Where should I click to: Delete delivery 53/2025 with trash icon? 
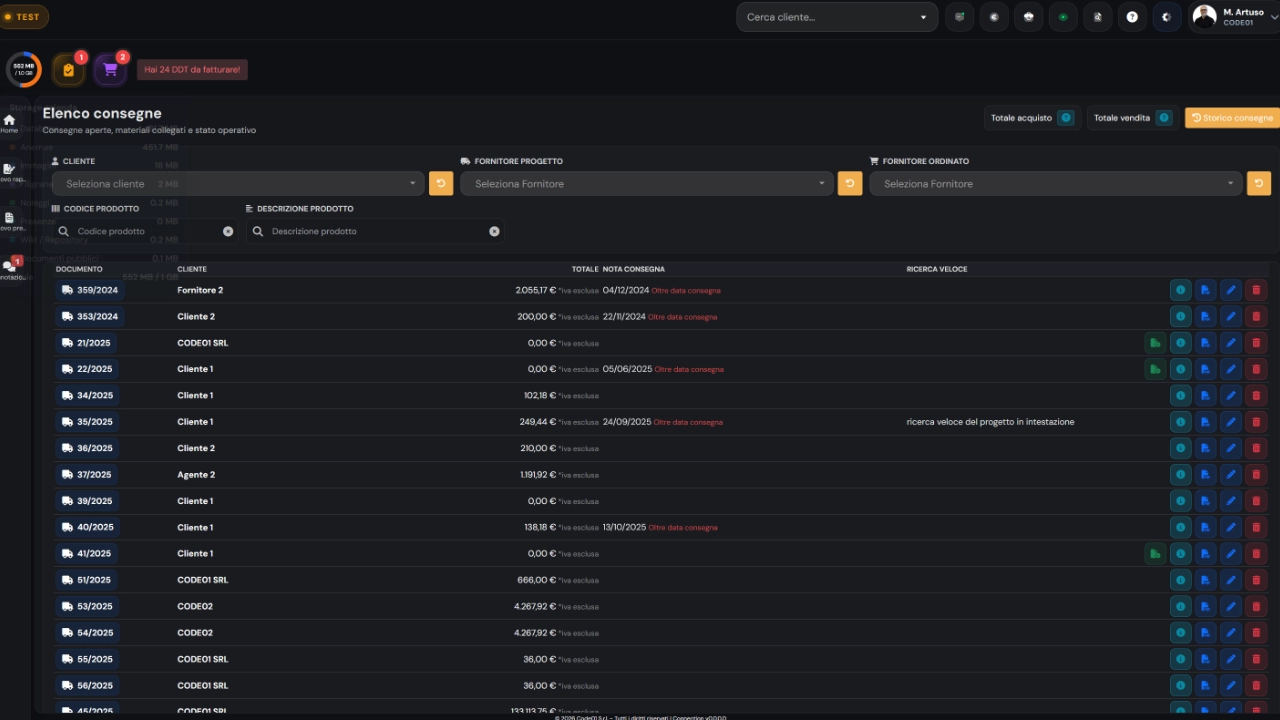(1257, 606)
